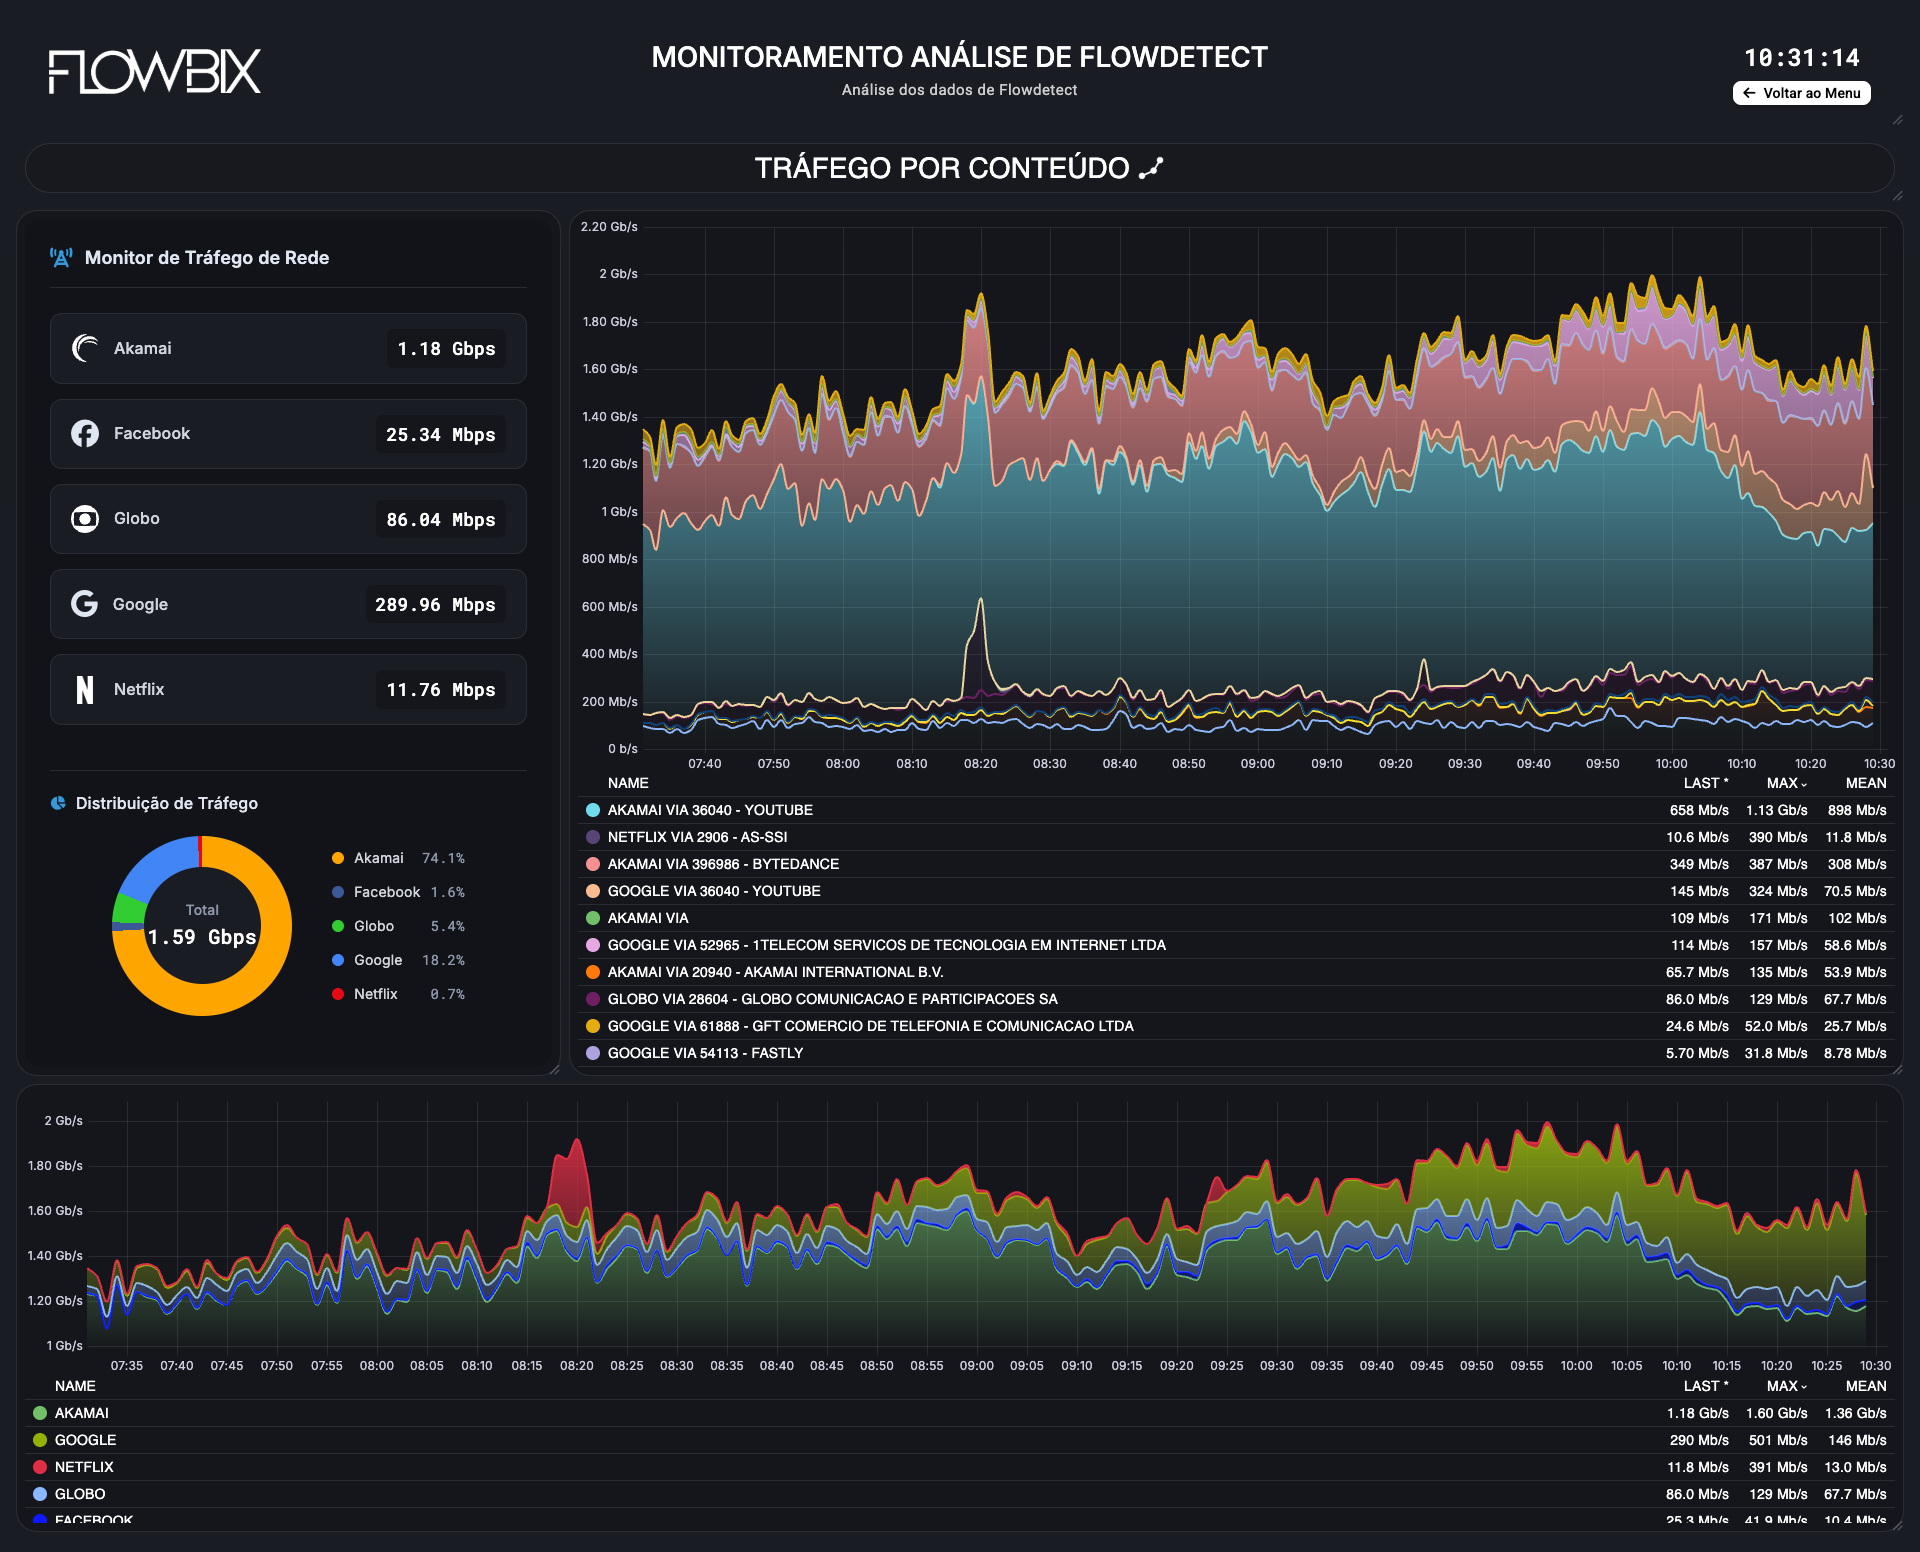Toggle AKAMAI VIA 396986 - BYTEDANCE legend series
This screenshot has height=1552, width=1920.
click(723, 864)
